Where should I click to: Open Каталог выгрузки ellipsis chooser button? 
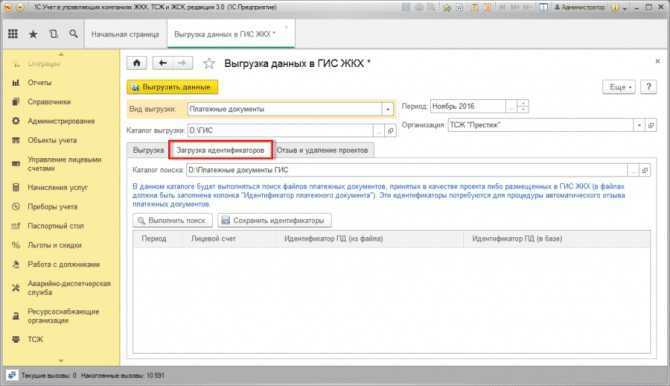[379, 131]
